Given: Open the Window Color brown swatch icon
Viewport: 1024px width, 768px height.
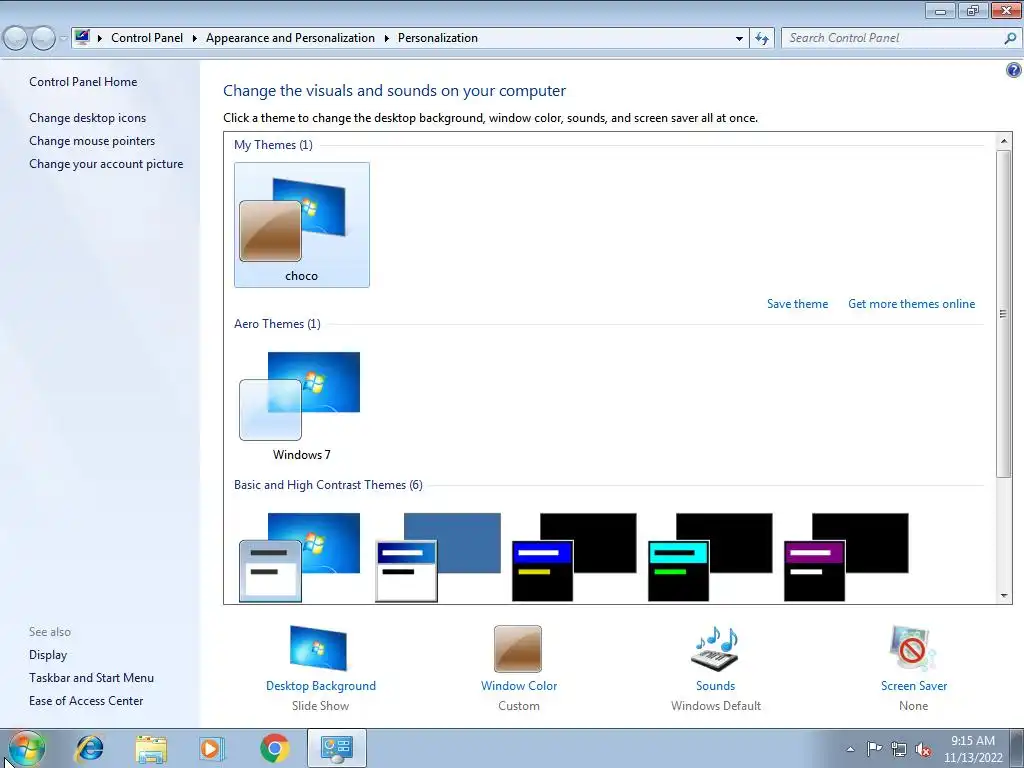Looking at the screenshot, I should [x=518, y=648].
